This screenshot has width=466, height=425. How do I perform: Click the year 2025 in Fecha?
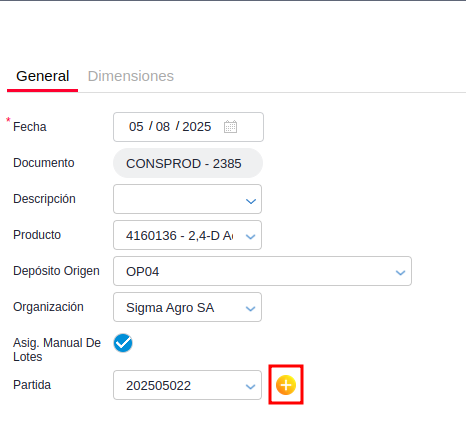point(197,127)
